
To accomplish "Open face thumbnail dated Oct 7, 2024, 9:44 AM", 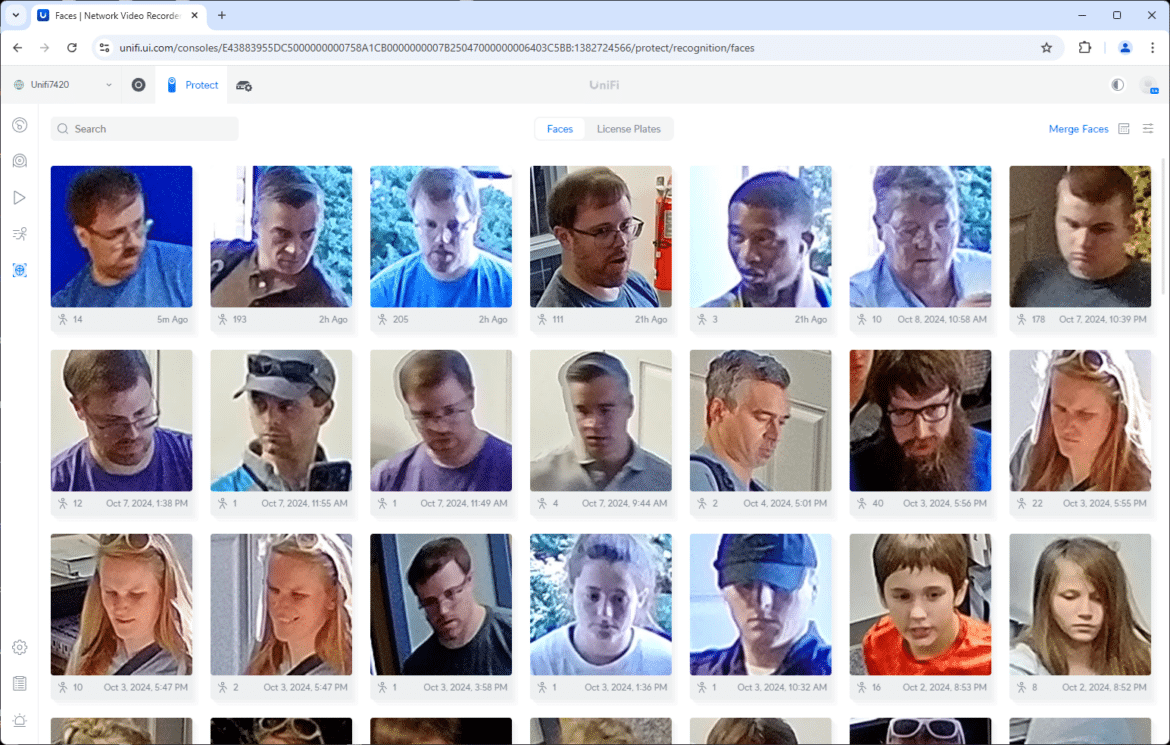I will coord(601,420).
